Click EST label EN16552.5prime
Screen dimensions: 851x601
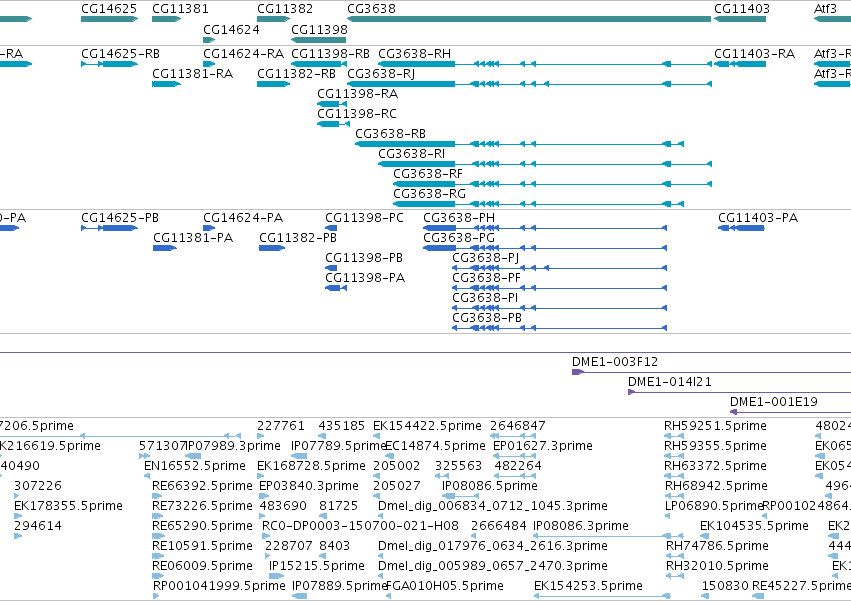click(195, 466)
